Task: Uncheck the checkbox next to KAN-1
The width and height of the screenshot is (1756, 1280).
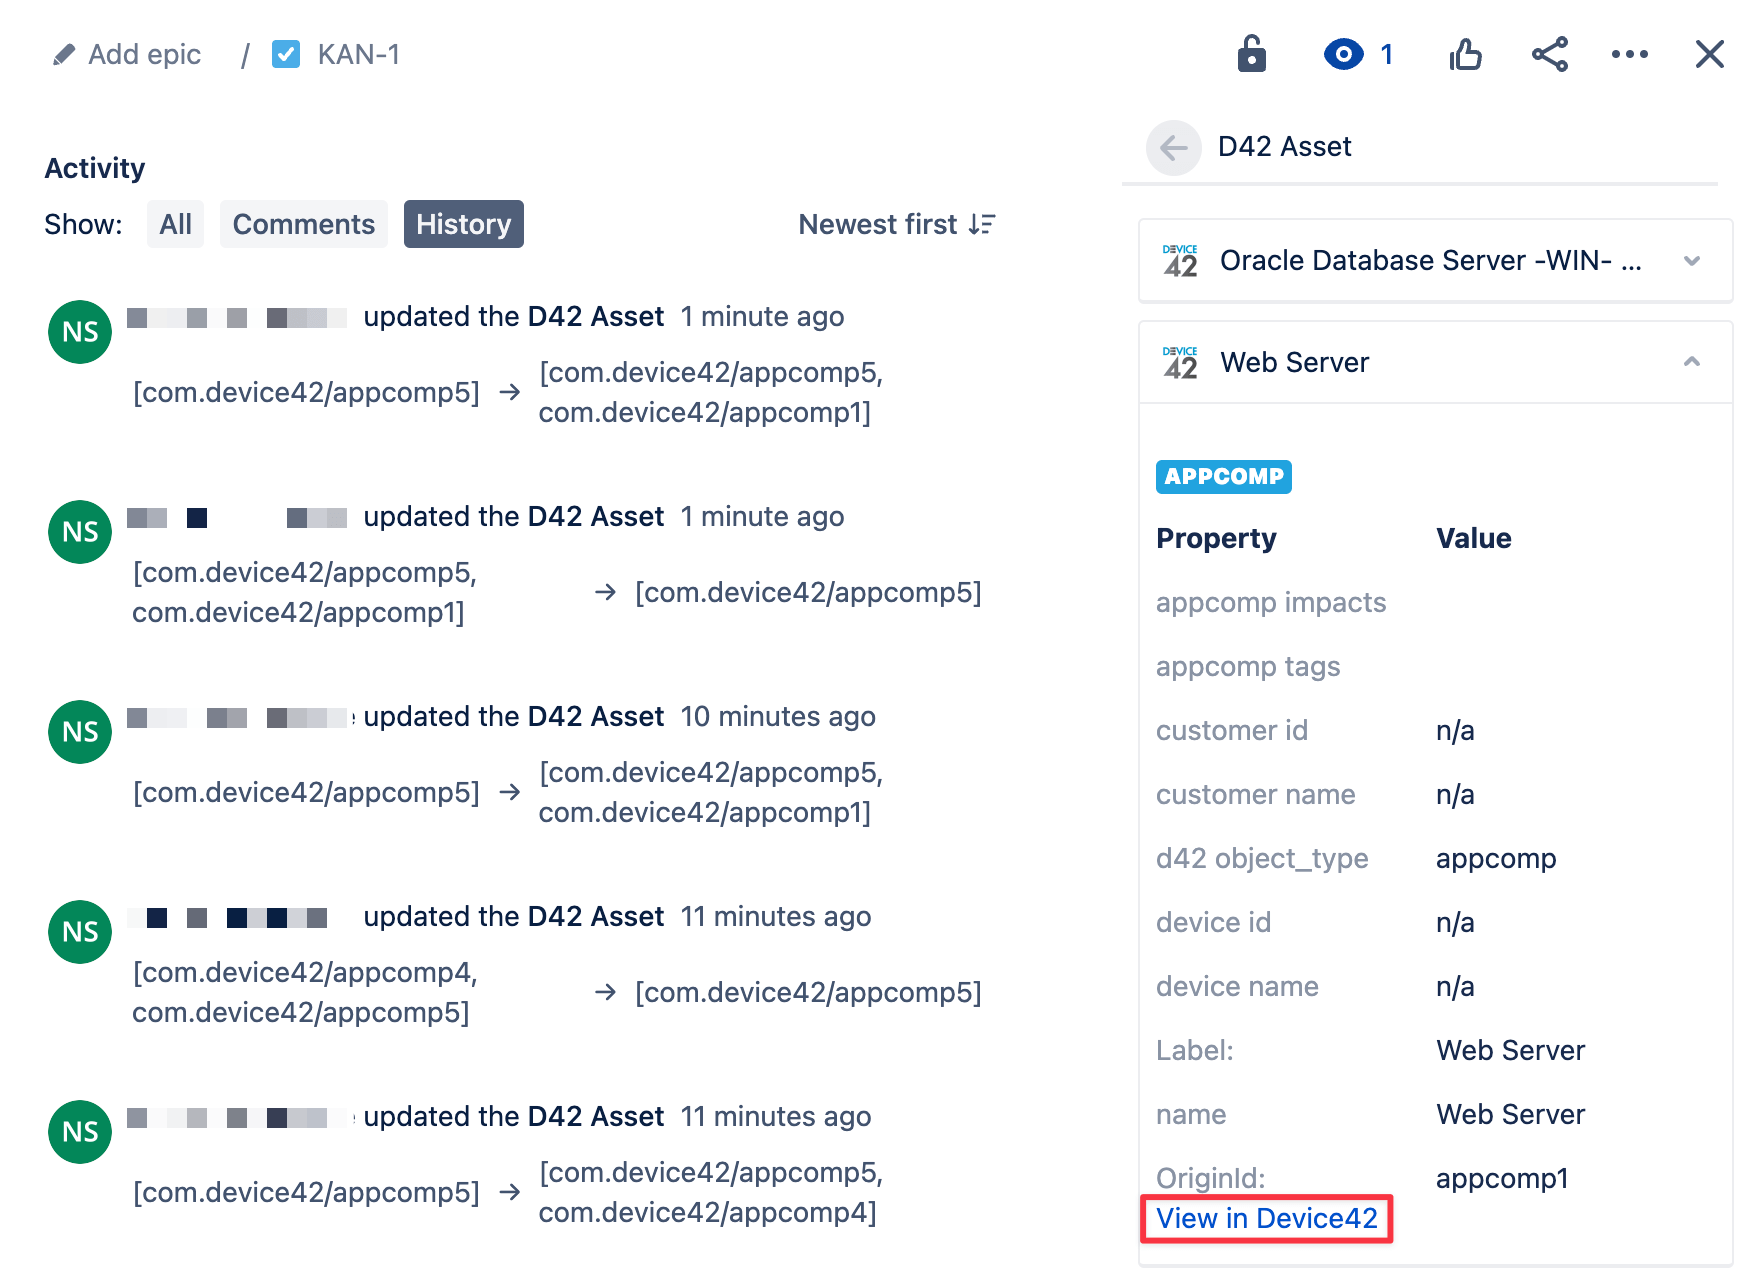Action: pos(286,54)
